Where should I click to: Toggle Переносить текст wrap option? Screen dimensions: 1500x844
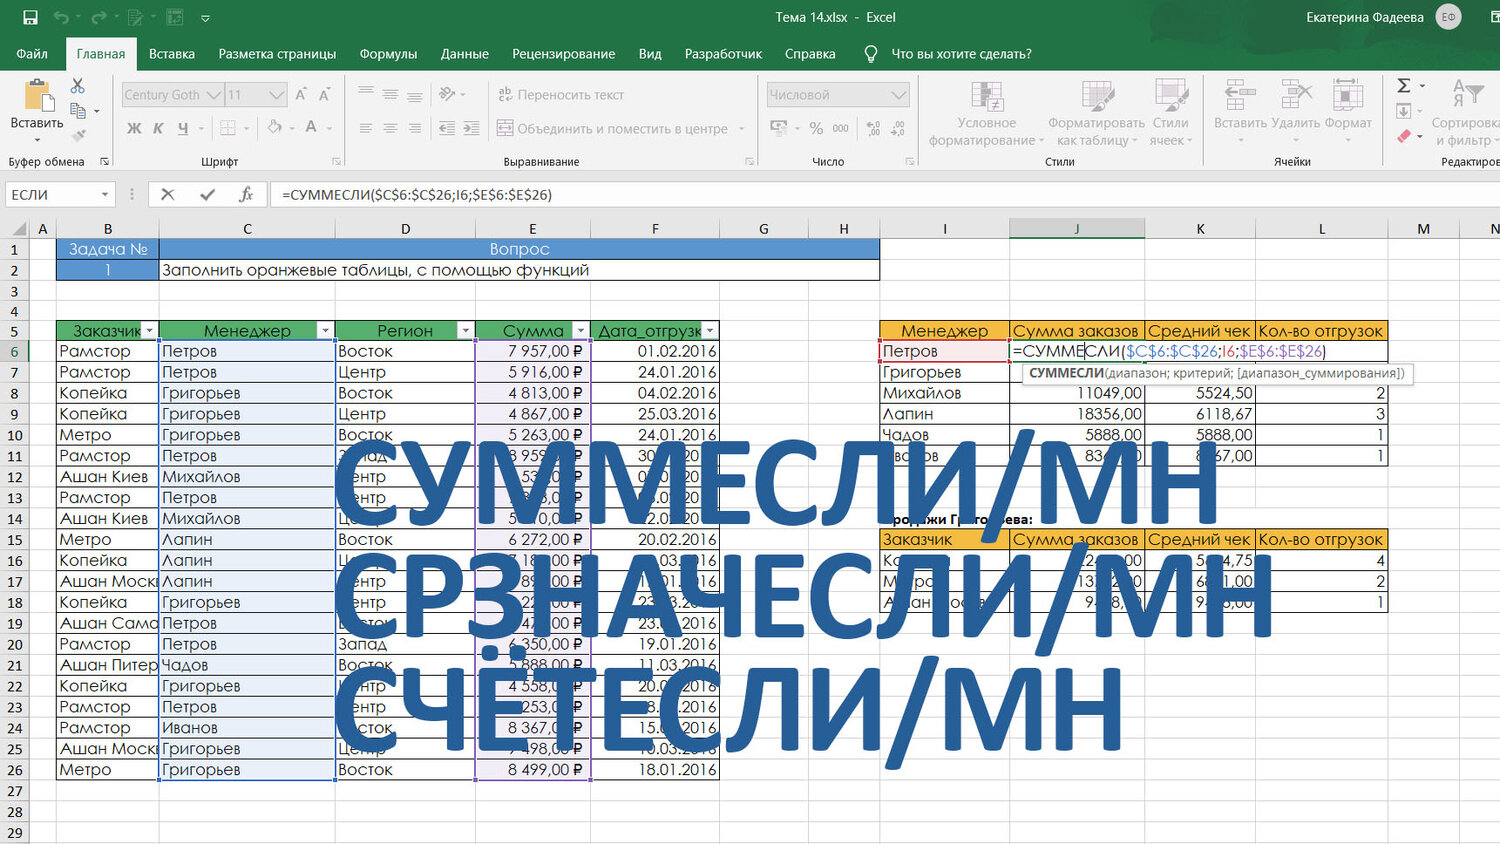[x=561, y=95]
